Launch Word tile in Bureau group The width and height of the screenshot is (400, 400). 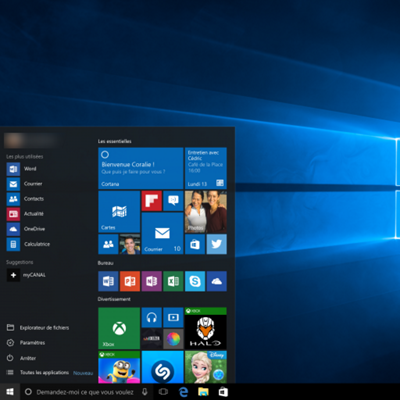coord(108,281)
